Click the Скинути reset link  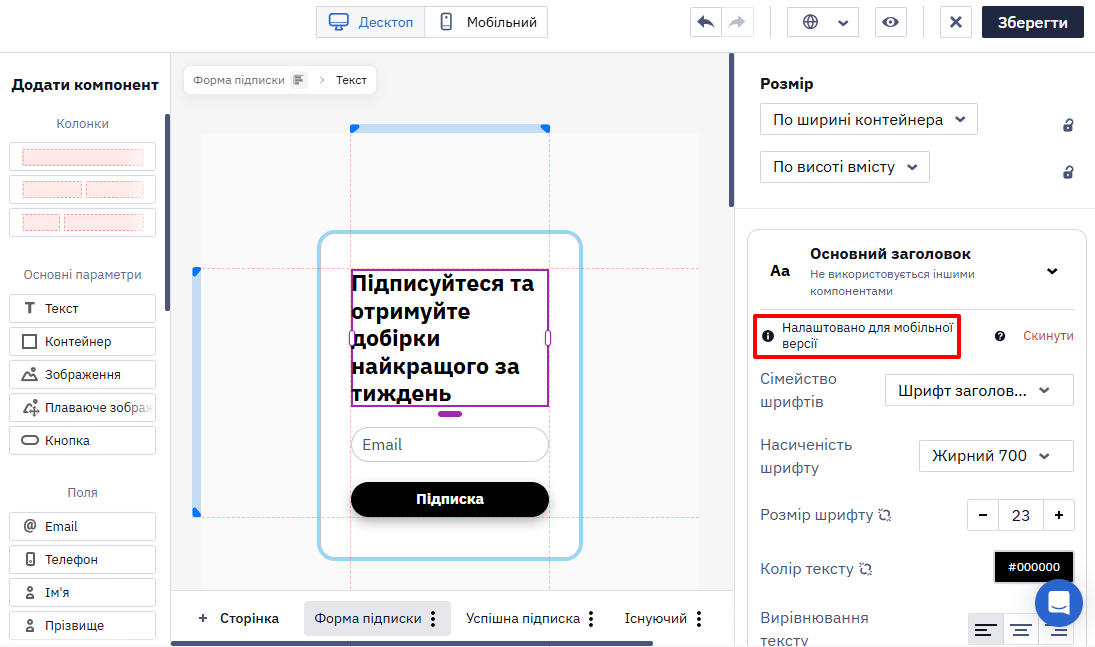pyautogui.click(x=1048, y=336)
